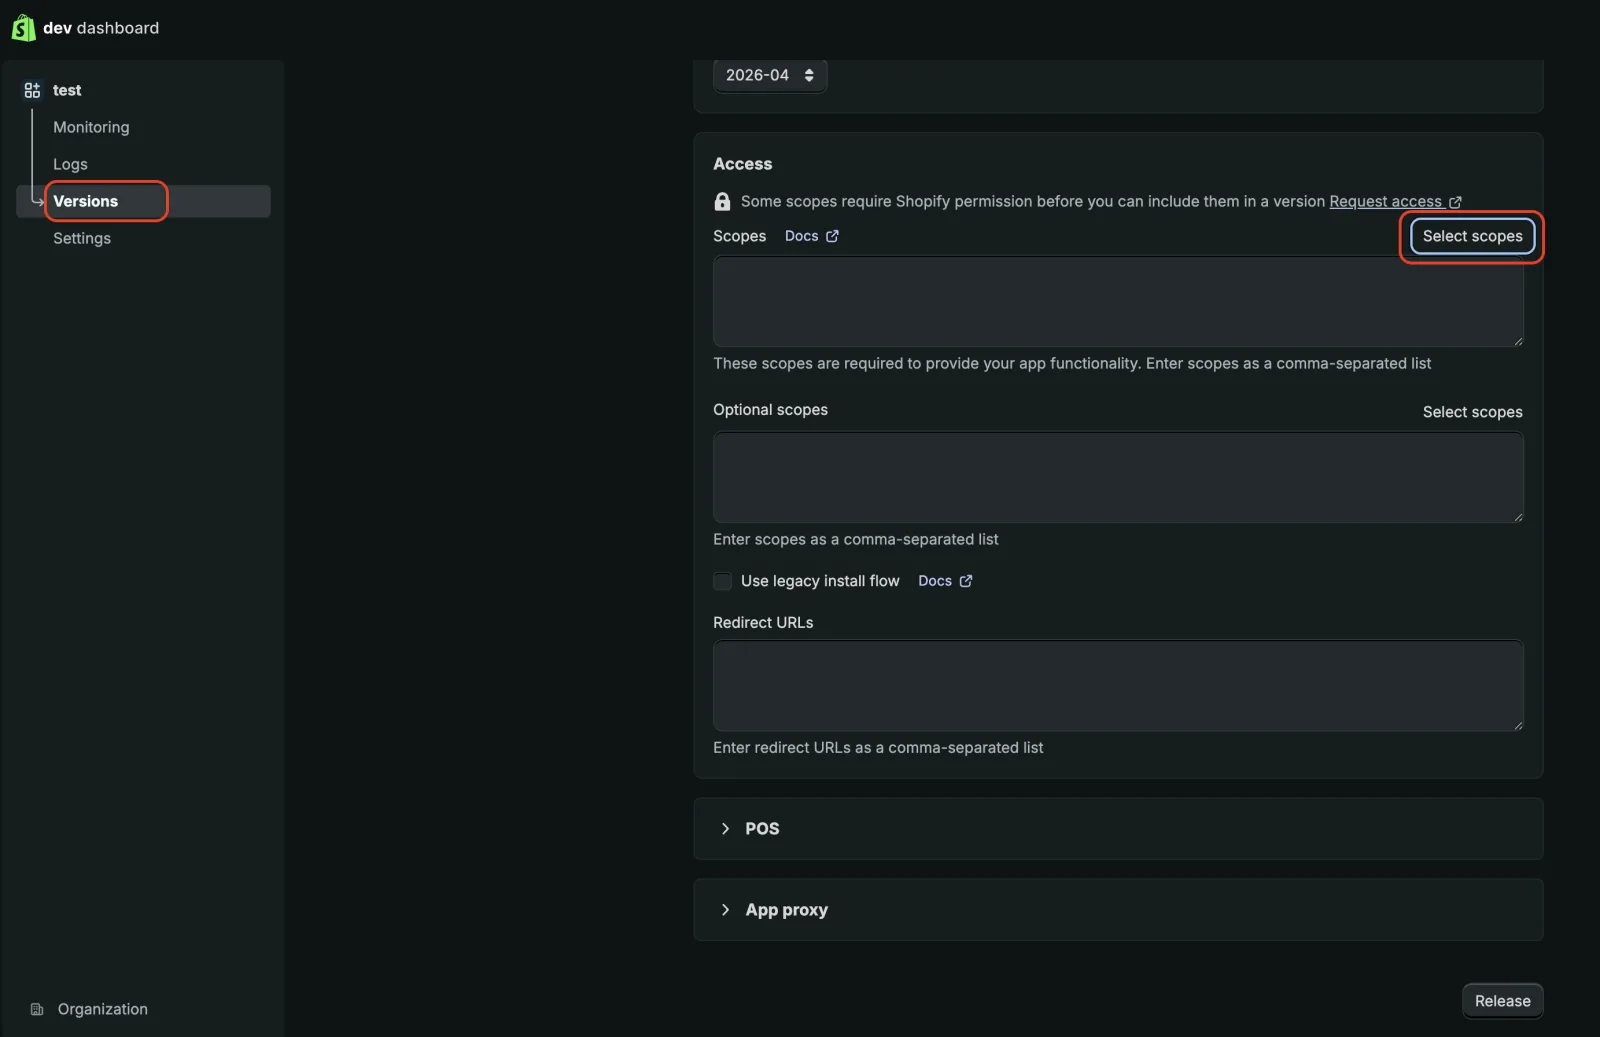Open the 2026-04 API version dropdown
Viewport: 1600px width, 1037px height.
point(770,75)
